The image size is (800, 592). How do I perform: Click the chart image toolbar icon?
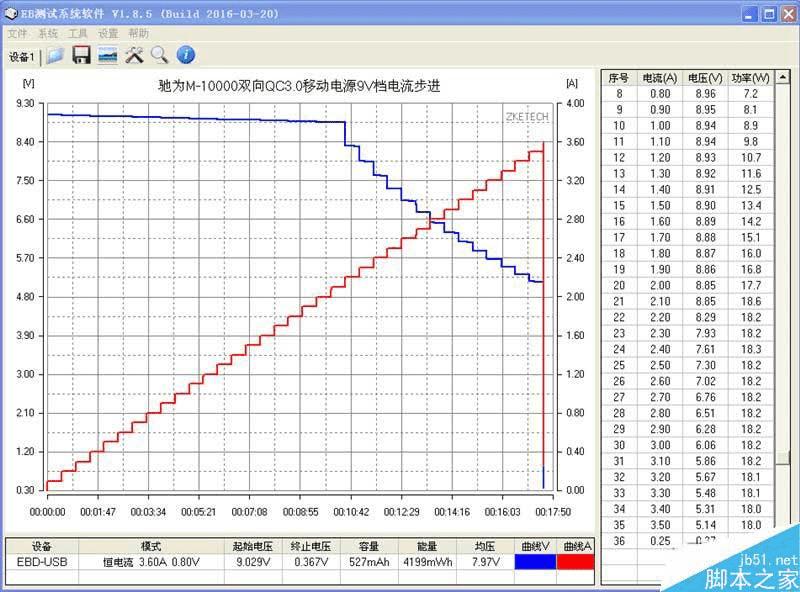[x=108, y=55]
